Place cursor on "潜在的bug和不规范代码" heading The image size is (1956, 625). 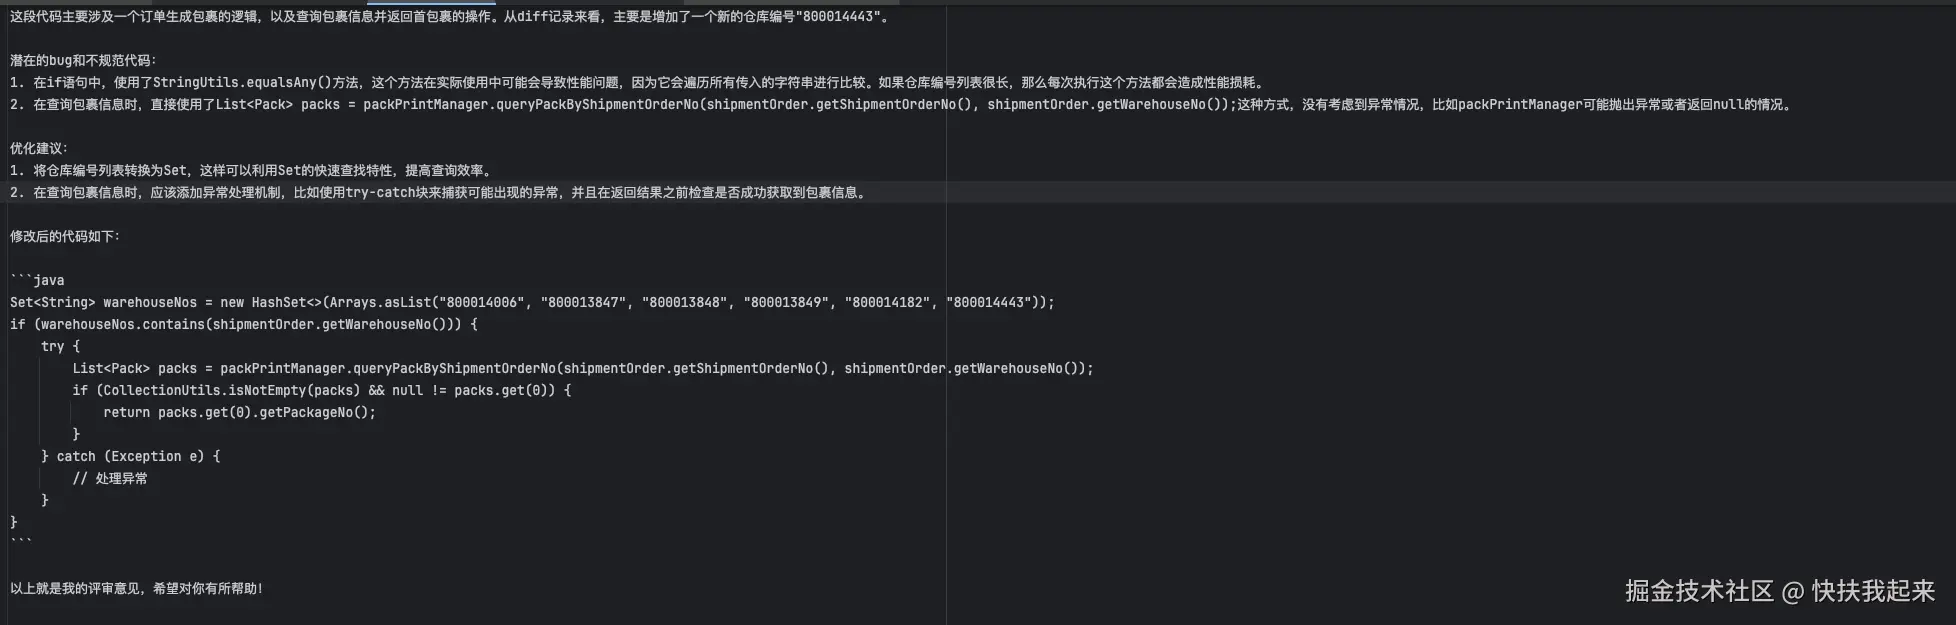click(83, 61)
